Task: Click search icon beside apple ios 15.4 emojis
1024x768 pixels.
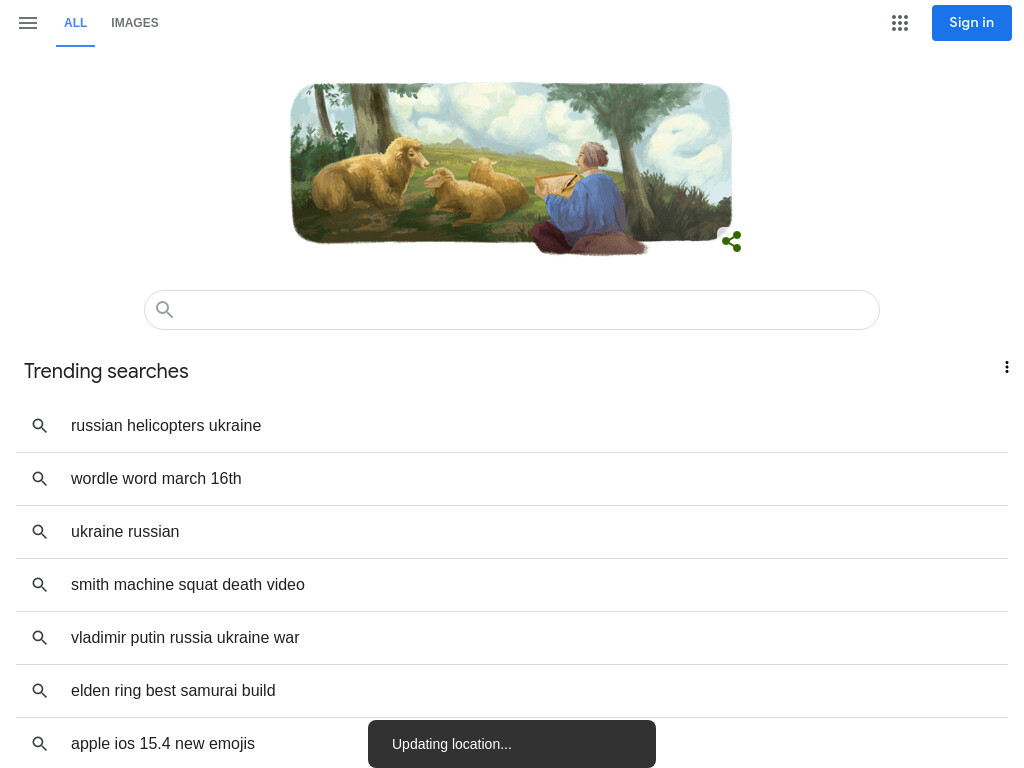Action: point(40,743)
